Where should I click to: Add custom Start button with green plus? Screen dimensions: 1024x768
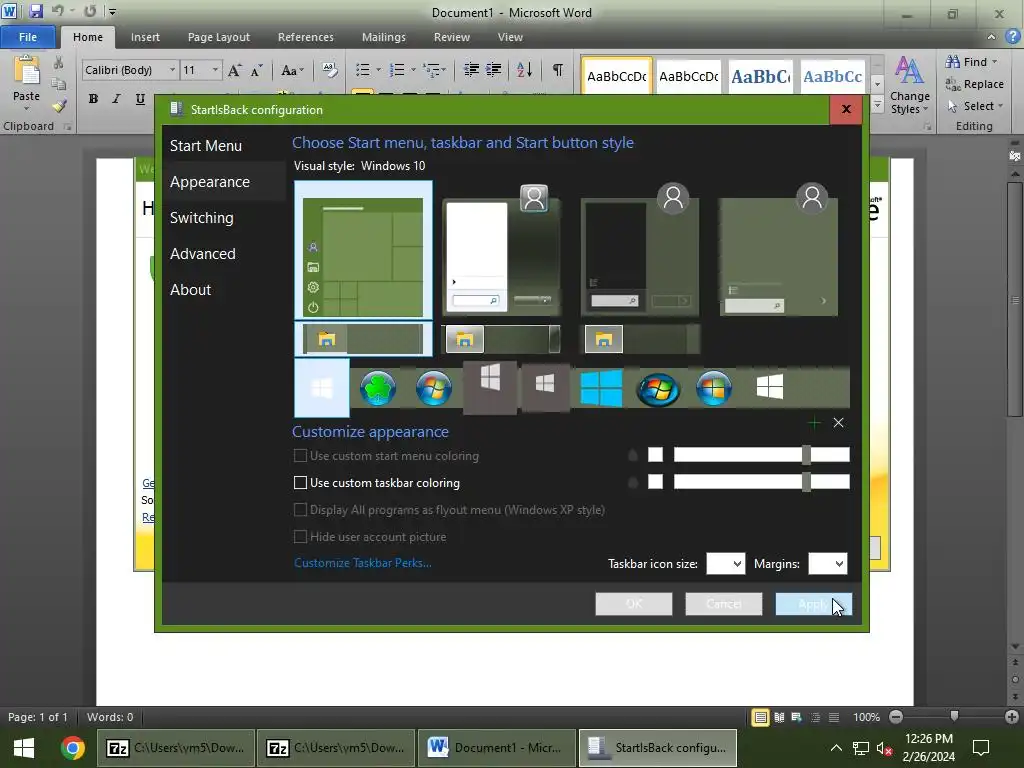(814, 423)
